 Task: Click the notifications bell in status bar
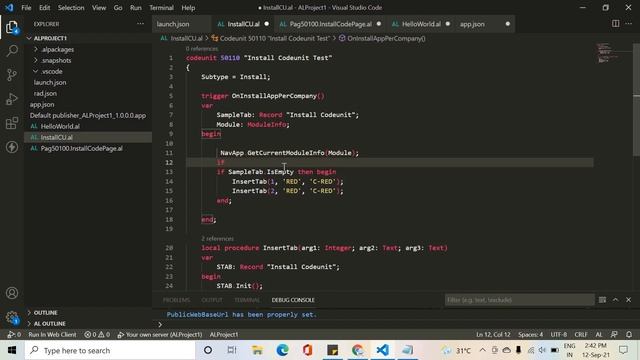click(629, 335)
